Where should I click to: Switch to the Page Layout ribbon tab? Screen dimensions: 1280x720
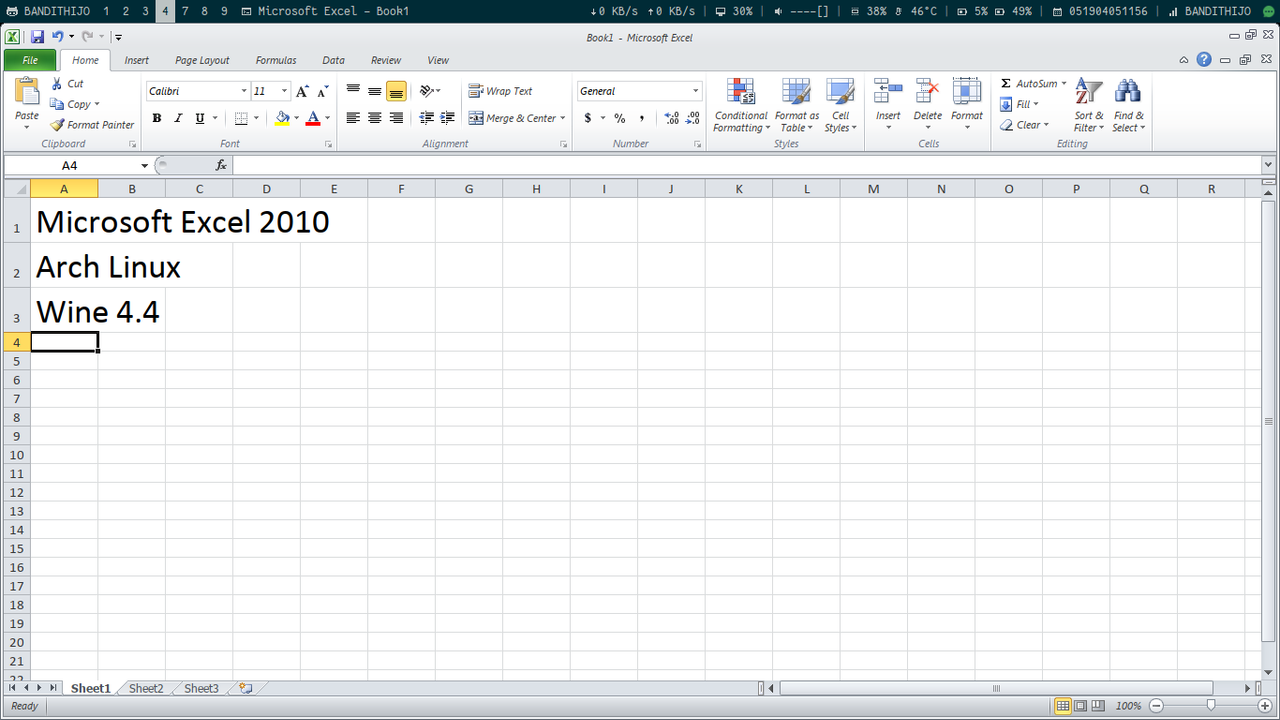202,60
